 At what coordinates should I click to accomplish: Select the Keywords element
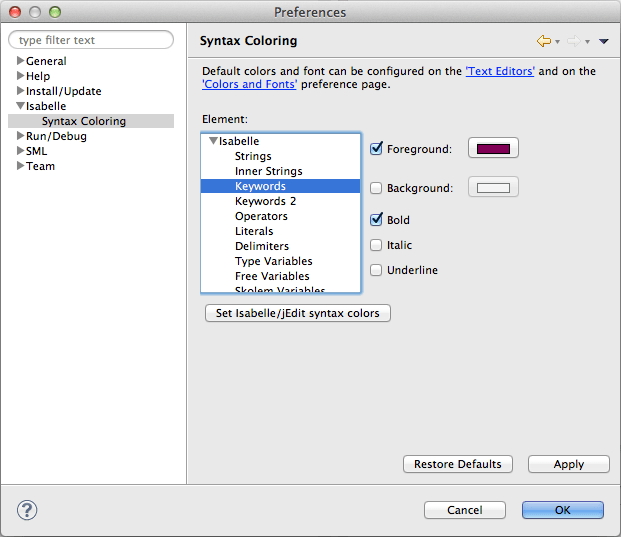pyautogui.click(x=280, y=186)
